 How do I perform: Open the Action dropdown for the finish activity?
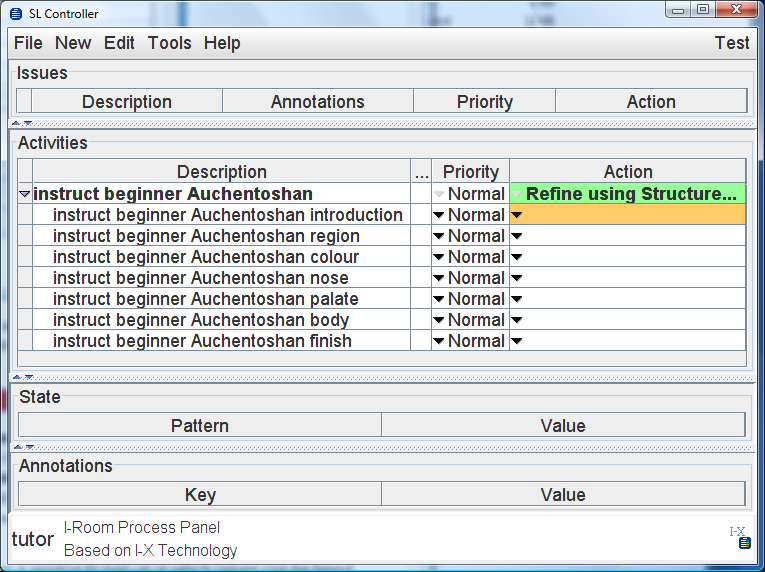pos(517,341)
